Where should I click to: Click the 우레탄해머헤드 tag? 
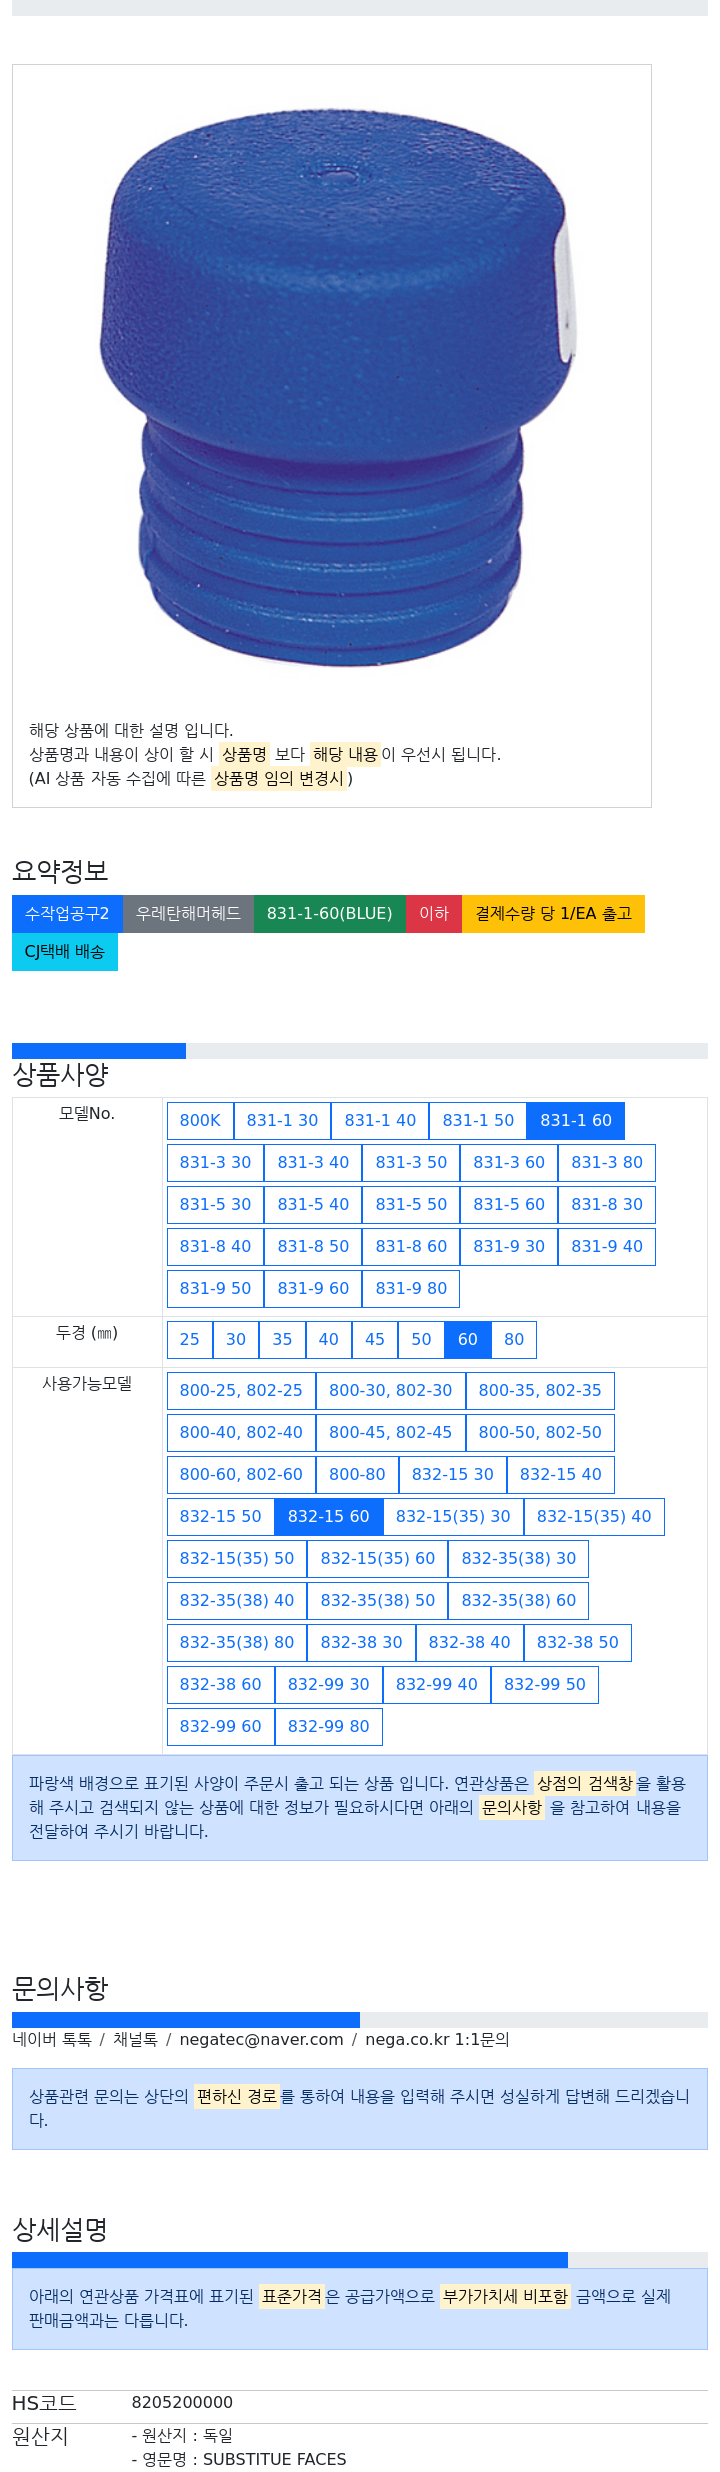coord(188,914)
